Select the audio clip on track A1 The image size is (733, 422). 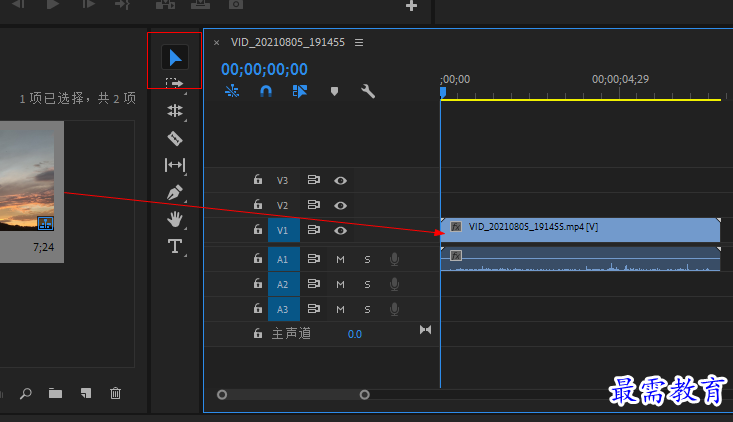click(580, 259)
